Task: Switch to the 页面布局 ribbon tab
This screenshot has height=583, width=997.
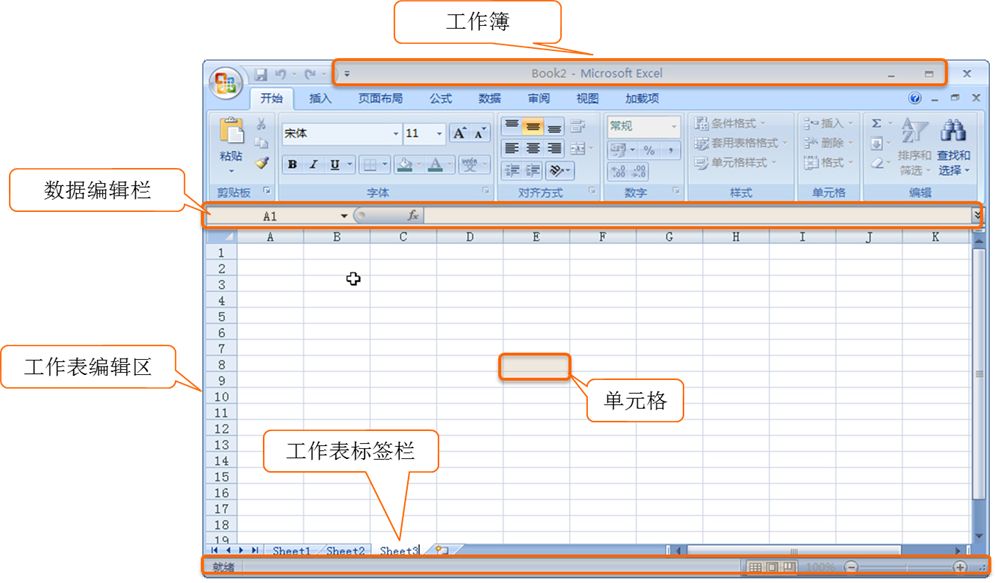Action: coord(380,99)
